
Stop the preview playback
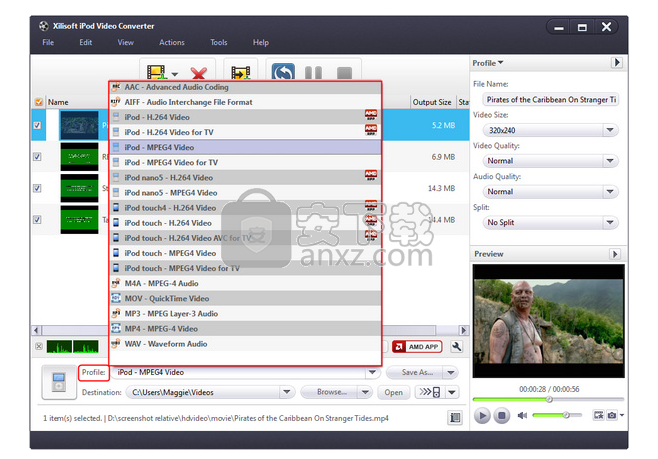[x=501, y=415]
